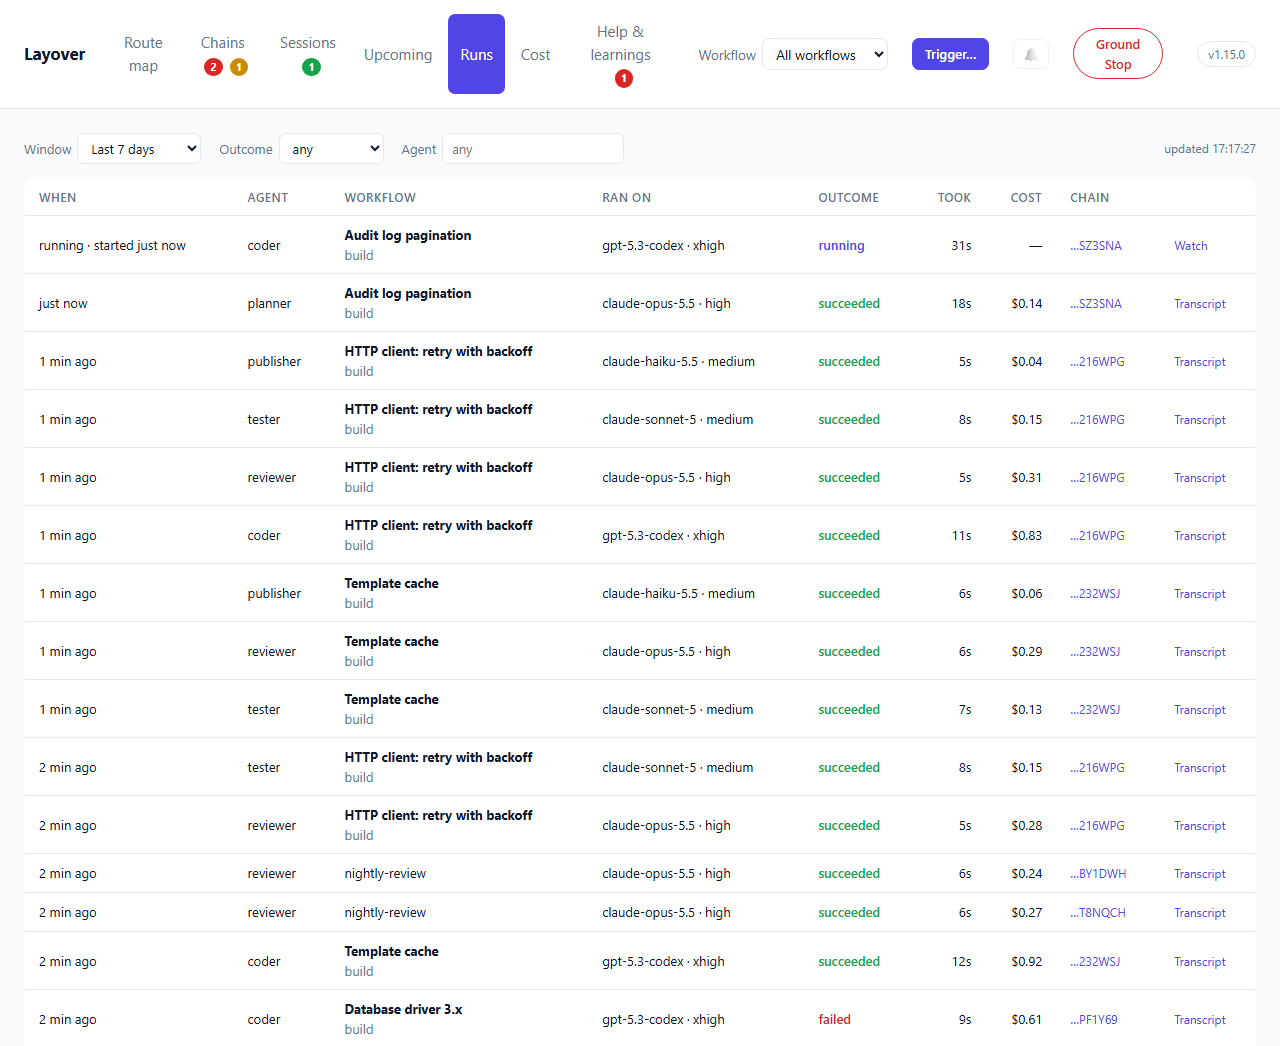Open the Help & learnings tab

click(621, 54)
